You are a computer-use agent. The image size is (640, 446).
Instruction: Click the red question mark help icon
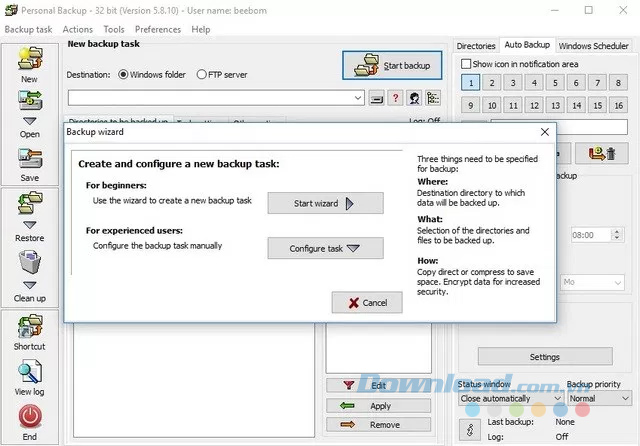395,98
